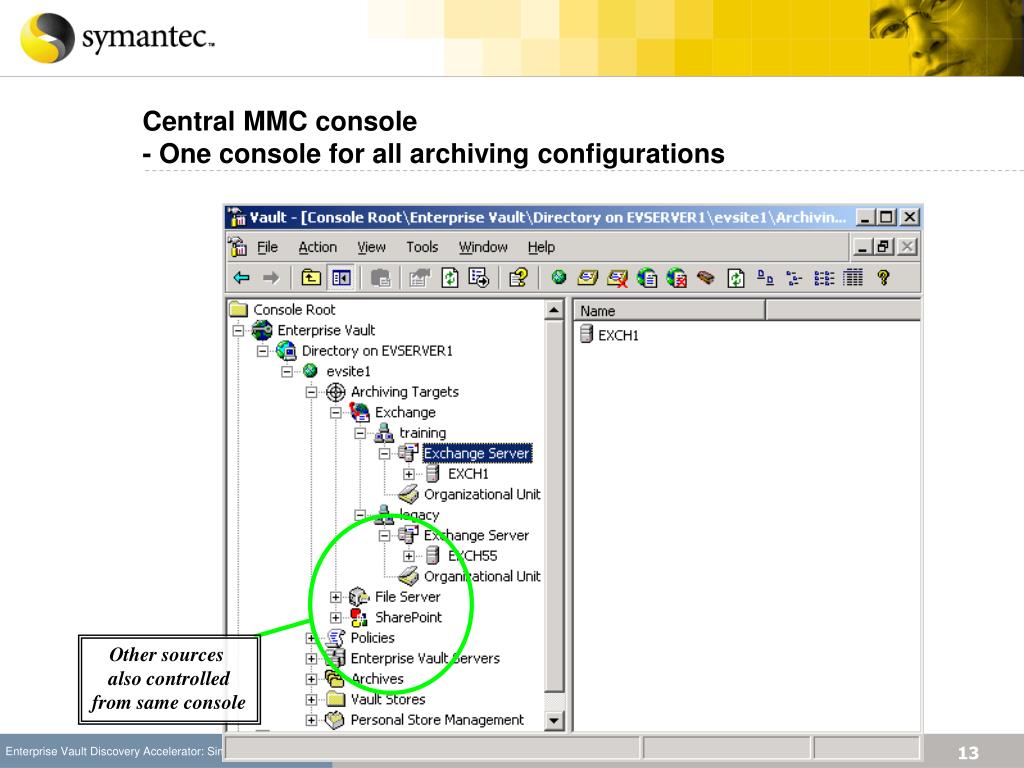Open the Help menu
The image size is (1024, 768).
[541, 248]
